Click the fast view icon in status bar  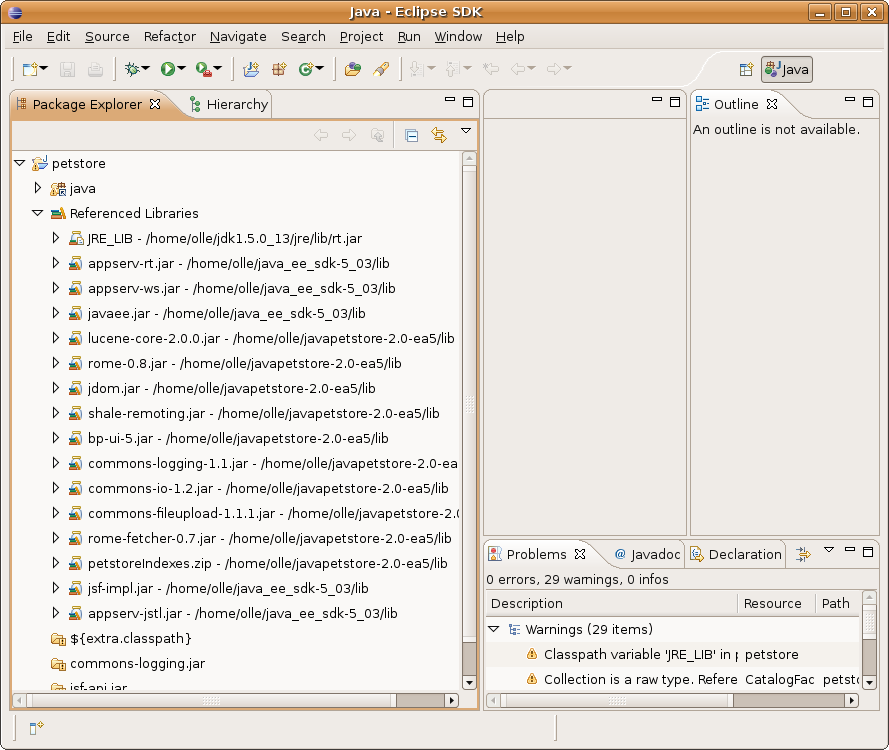coord(36,727)
